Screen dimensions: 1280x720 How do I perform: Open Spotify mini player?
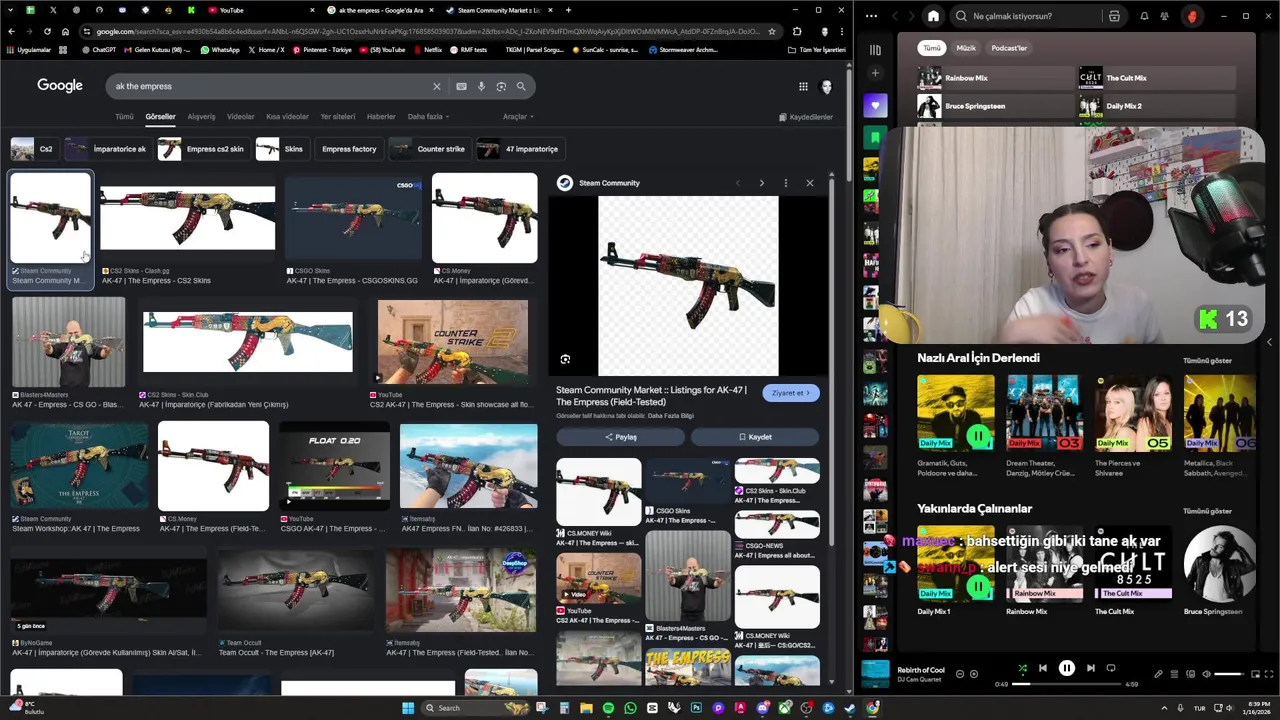[1254, 674]
